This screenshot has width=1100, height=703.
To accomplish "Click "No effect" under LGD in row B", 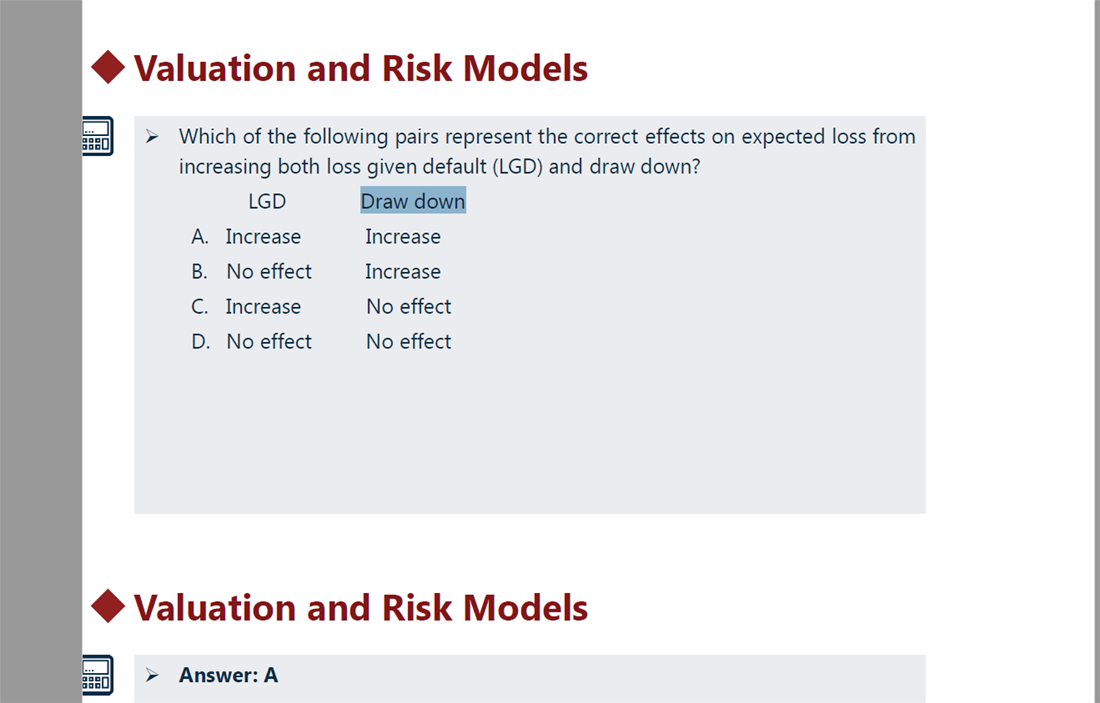I will [x=269, y=272].
